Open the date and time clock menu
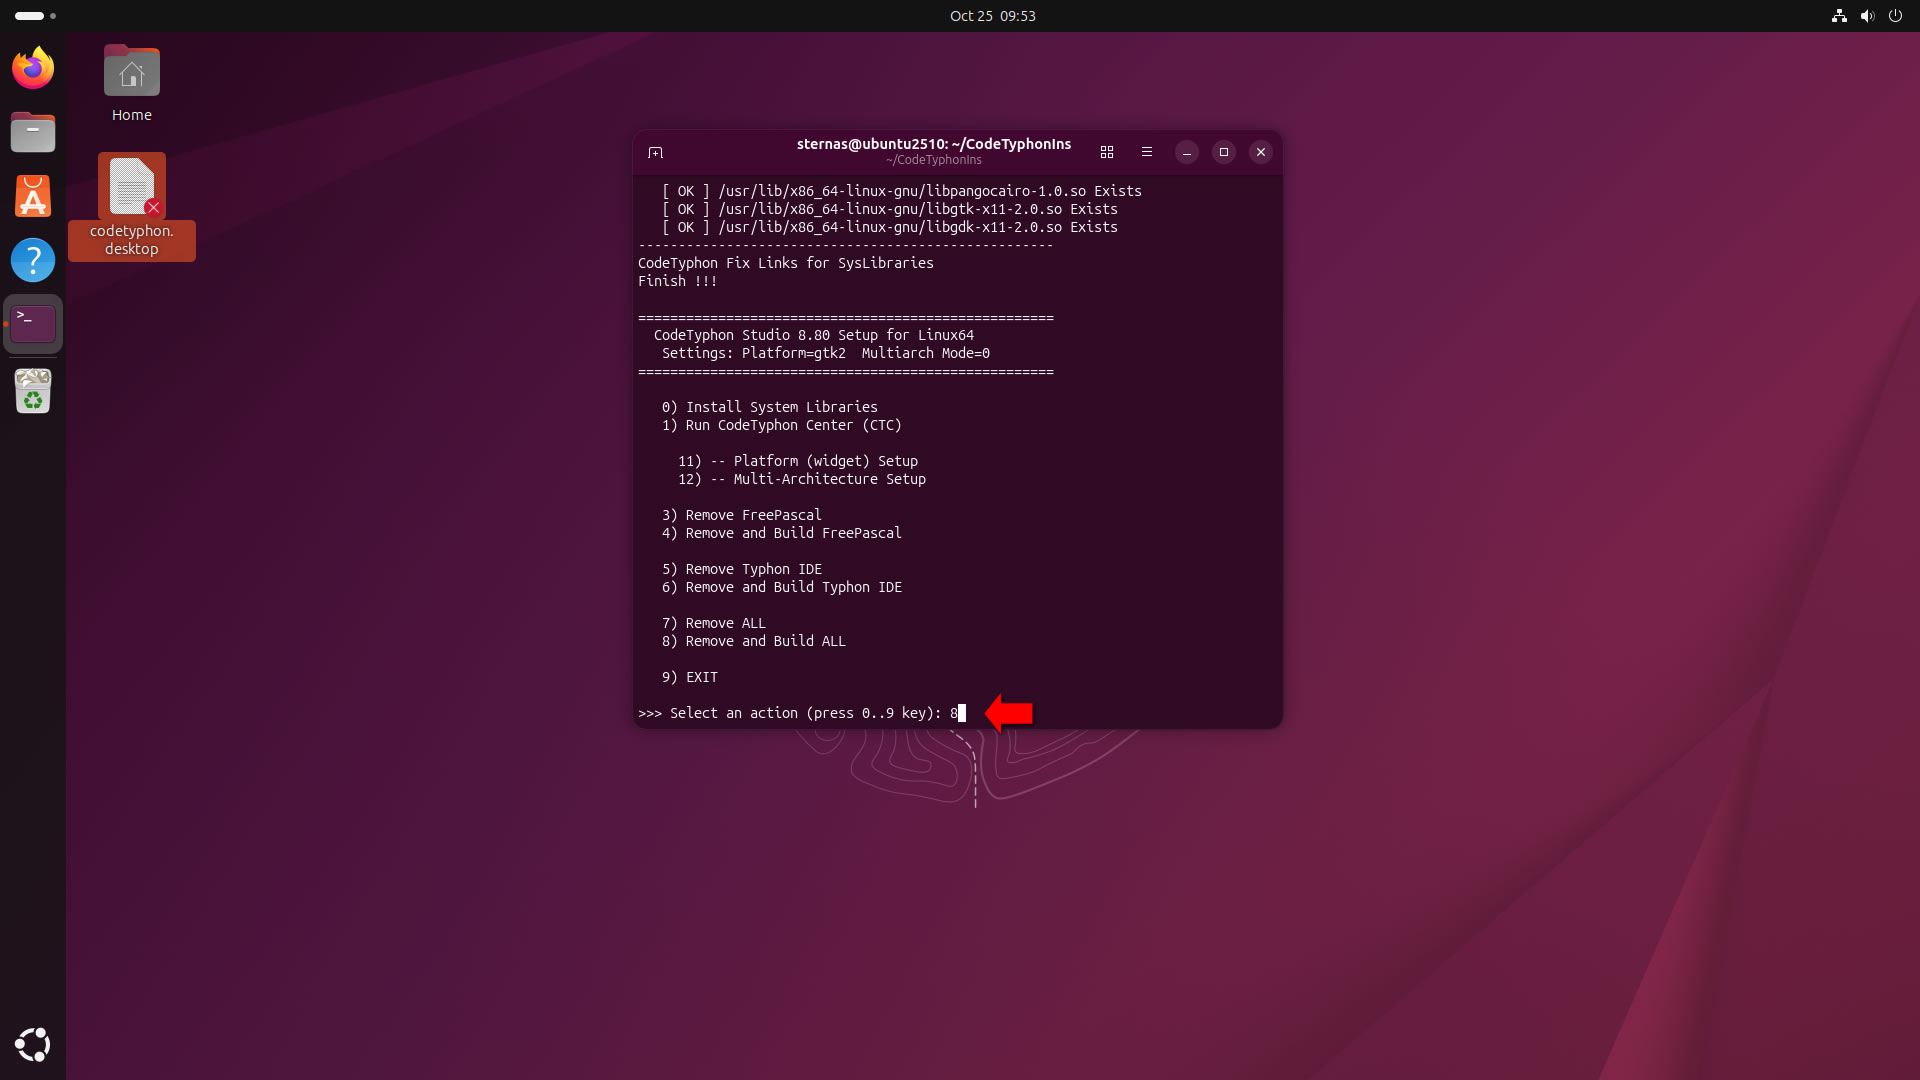This screenshot has height=1080, width=1920. 992,16
